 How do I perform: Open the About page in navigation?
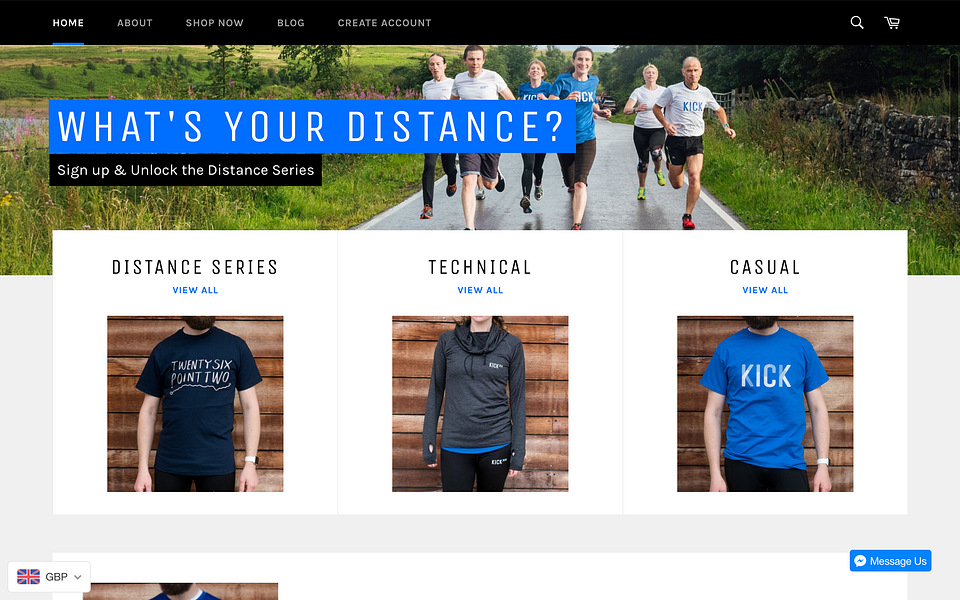click(x=135, y=23)
